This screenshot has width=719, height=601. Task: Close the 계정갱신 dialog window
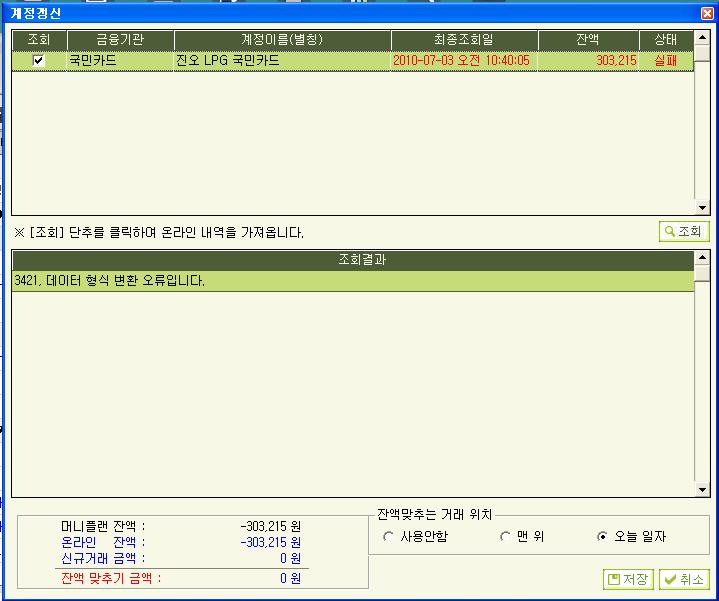point(707,12)
